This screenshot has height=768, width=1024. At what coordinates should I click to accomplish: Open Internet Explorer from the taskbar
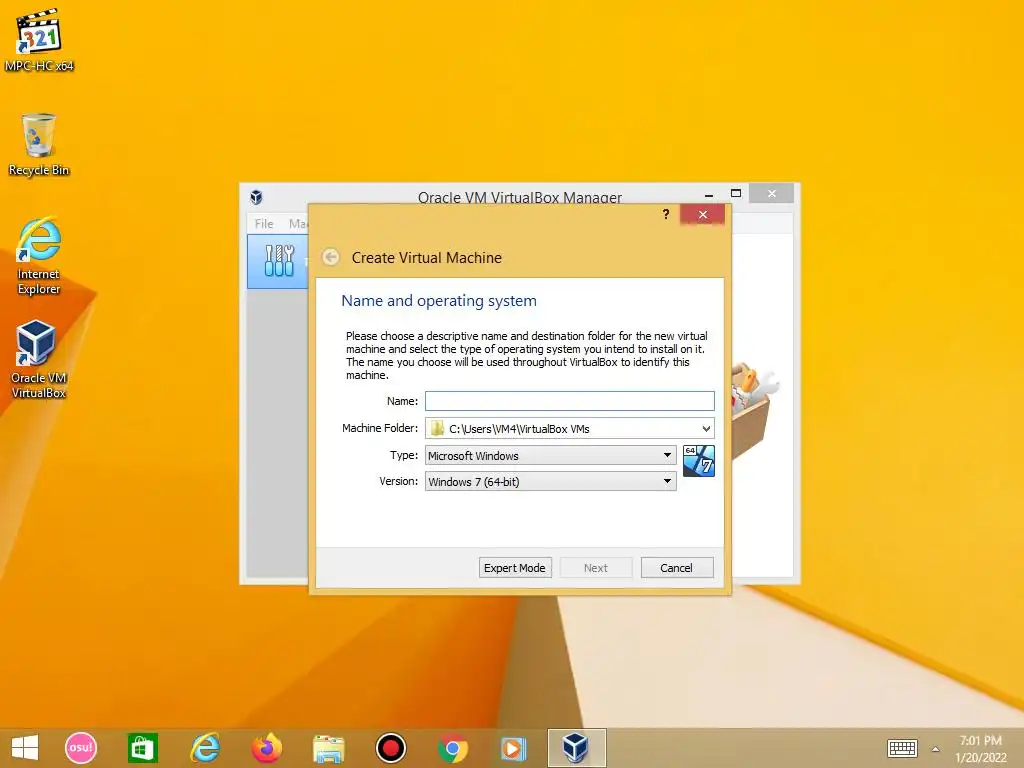click(x=204, y=748)
